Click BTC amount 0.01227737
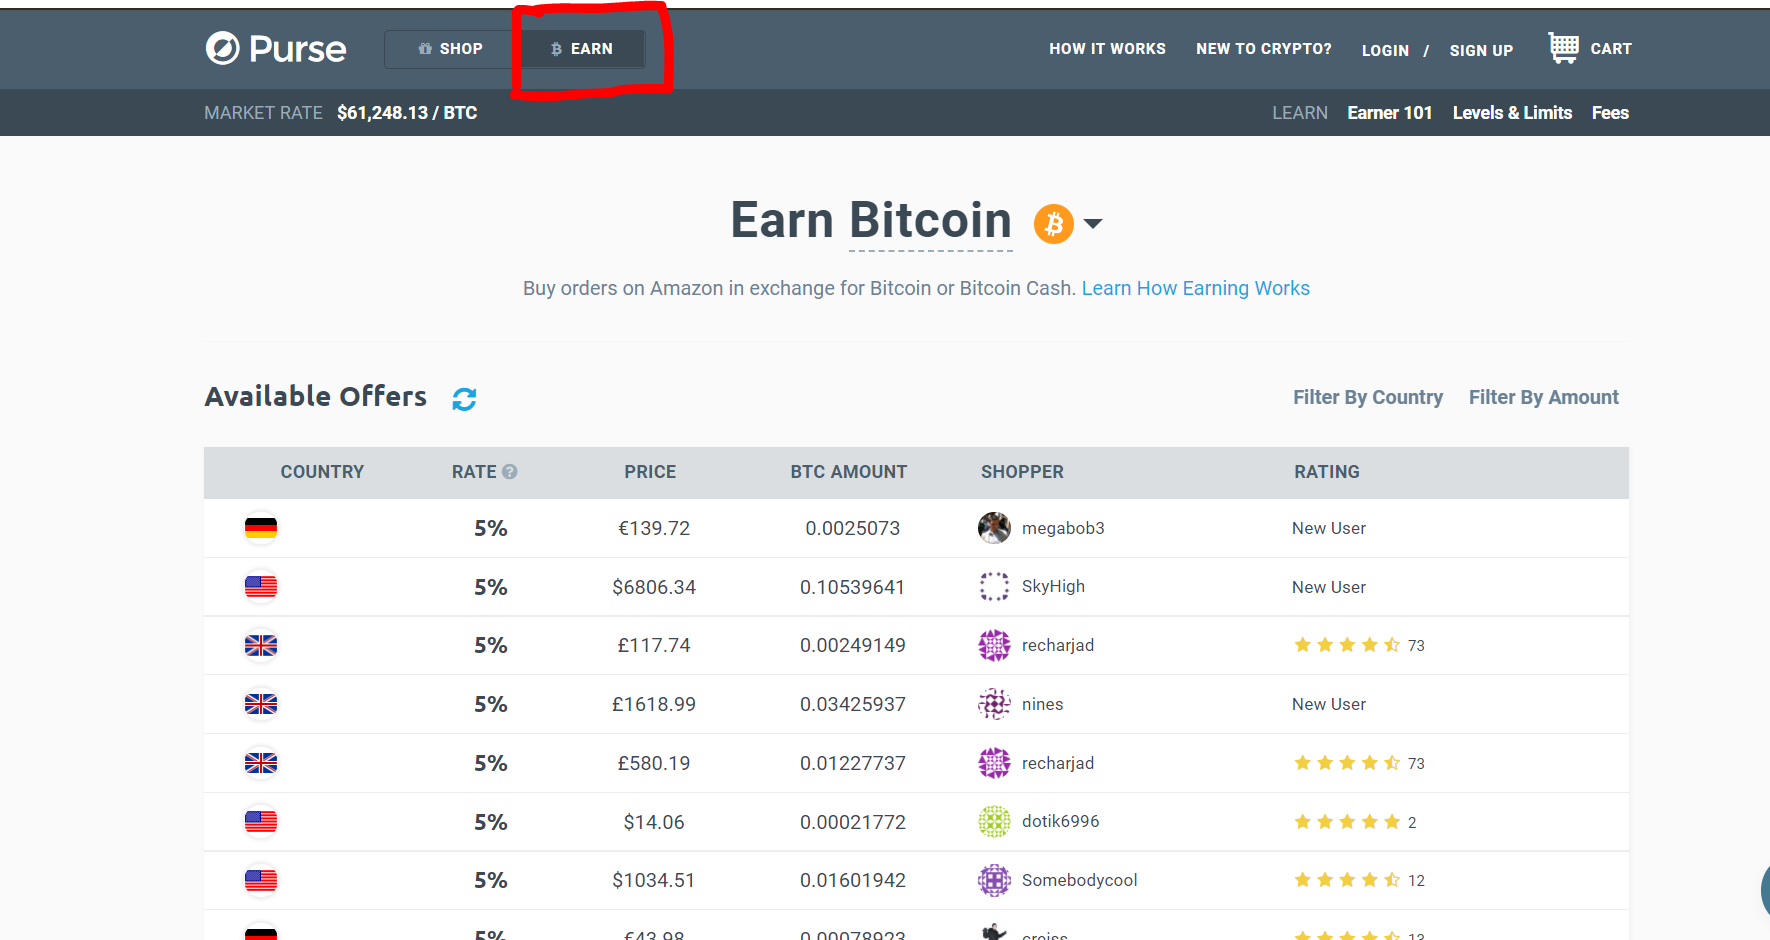 (x=852, y=763)
